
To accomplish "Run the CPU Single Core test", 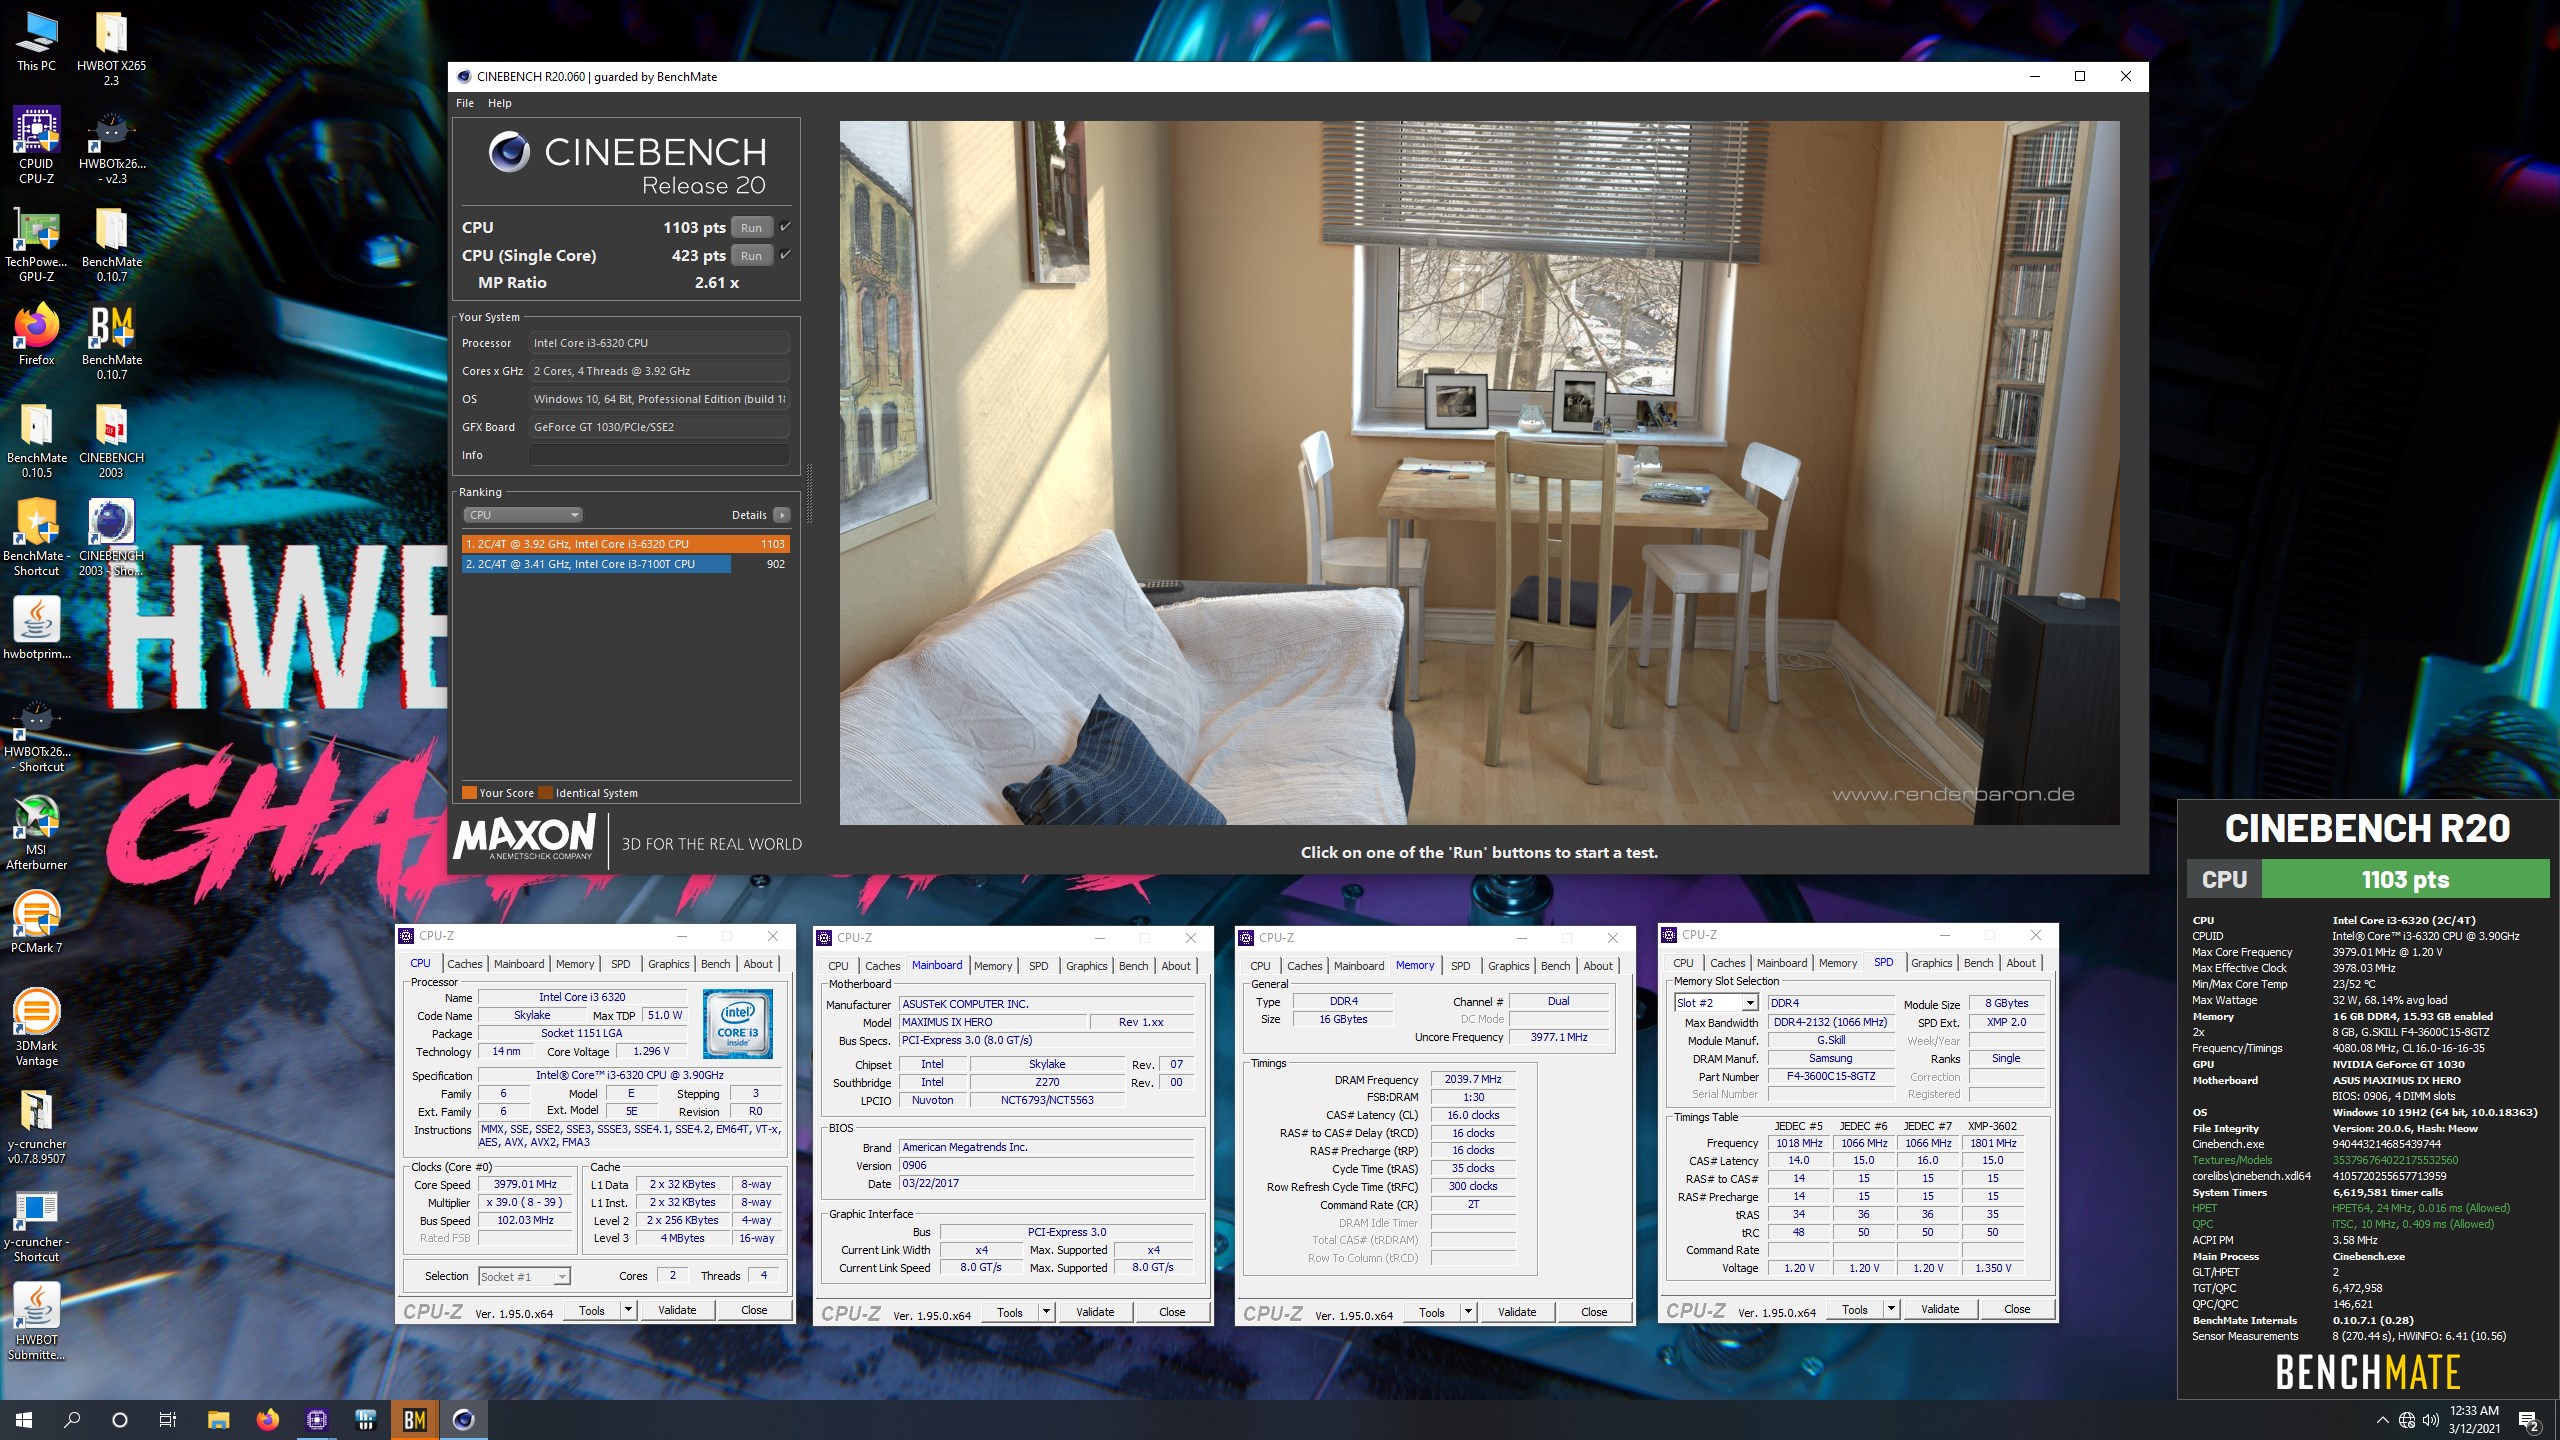I will click(x=752, y=256).
